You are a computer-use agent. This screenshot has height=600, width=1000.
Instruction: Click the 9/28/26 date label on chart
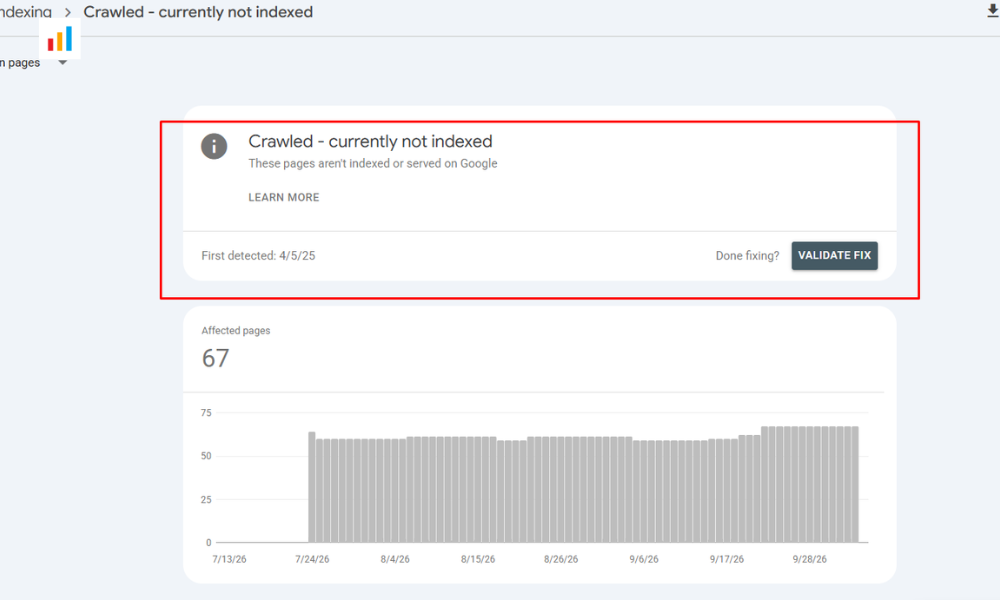(x=809, y=559)
